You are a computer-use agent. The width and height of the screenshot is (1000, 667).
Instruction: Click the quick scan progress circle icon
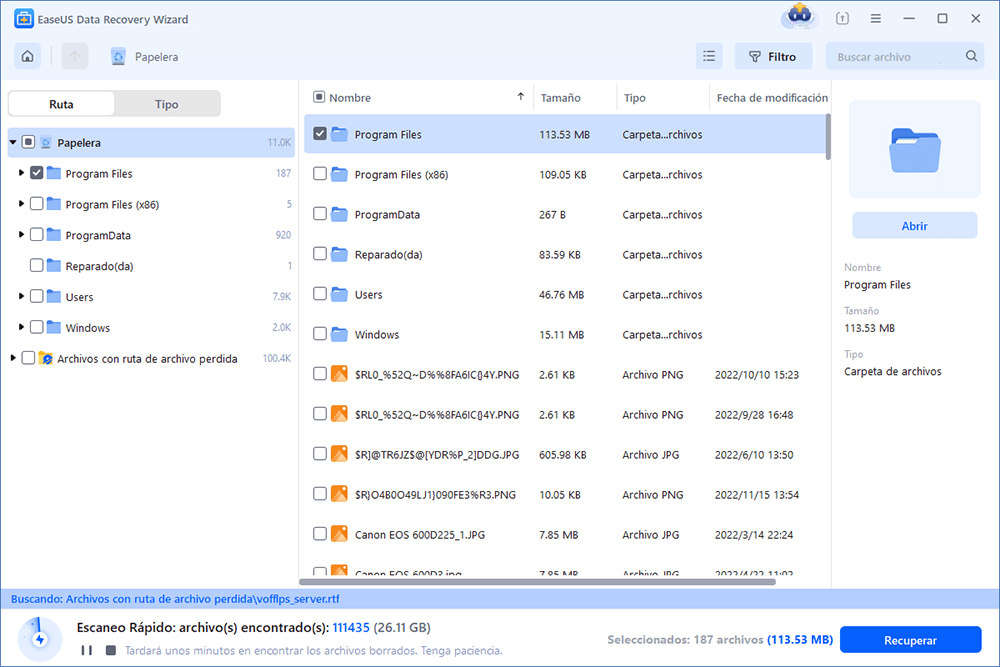tap(40, 639)
